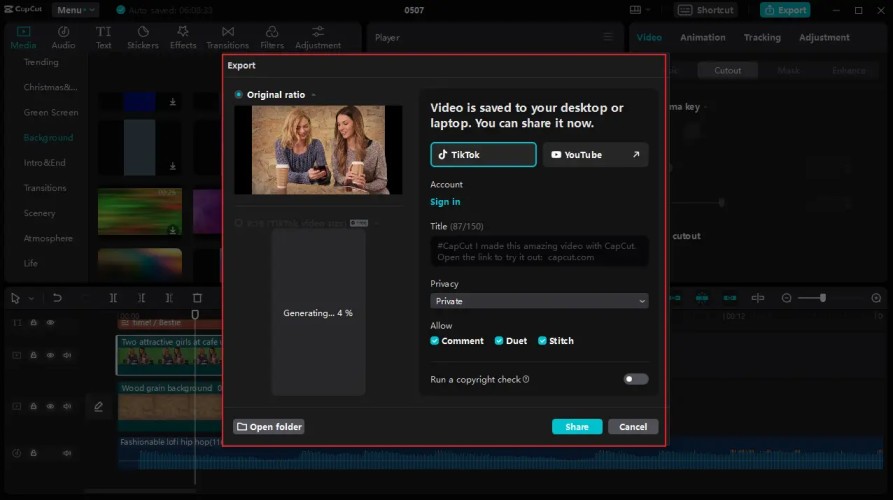Open the Player panel menu icon

coord(608,37)
